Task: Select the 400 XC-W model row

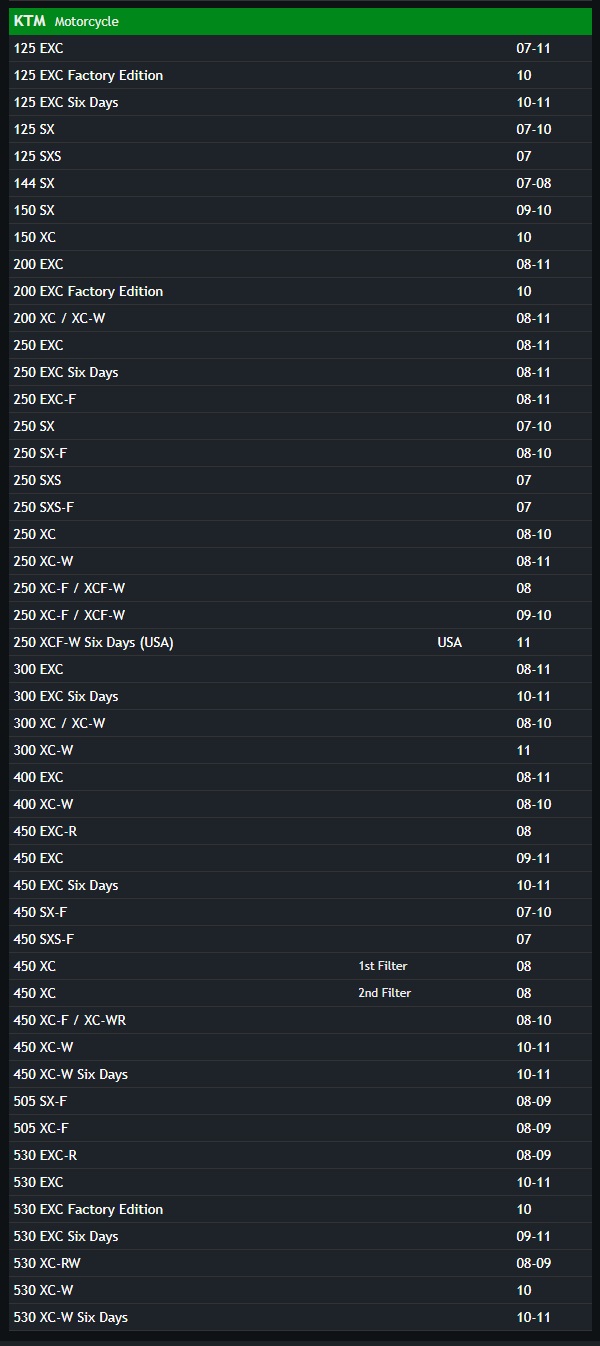Action: [x=44, y=804]
